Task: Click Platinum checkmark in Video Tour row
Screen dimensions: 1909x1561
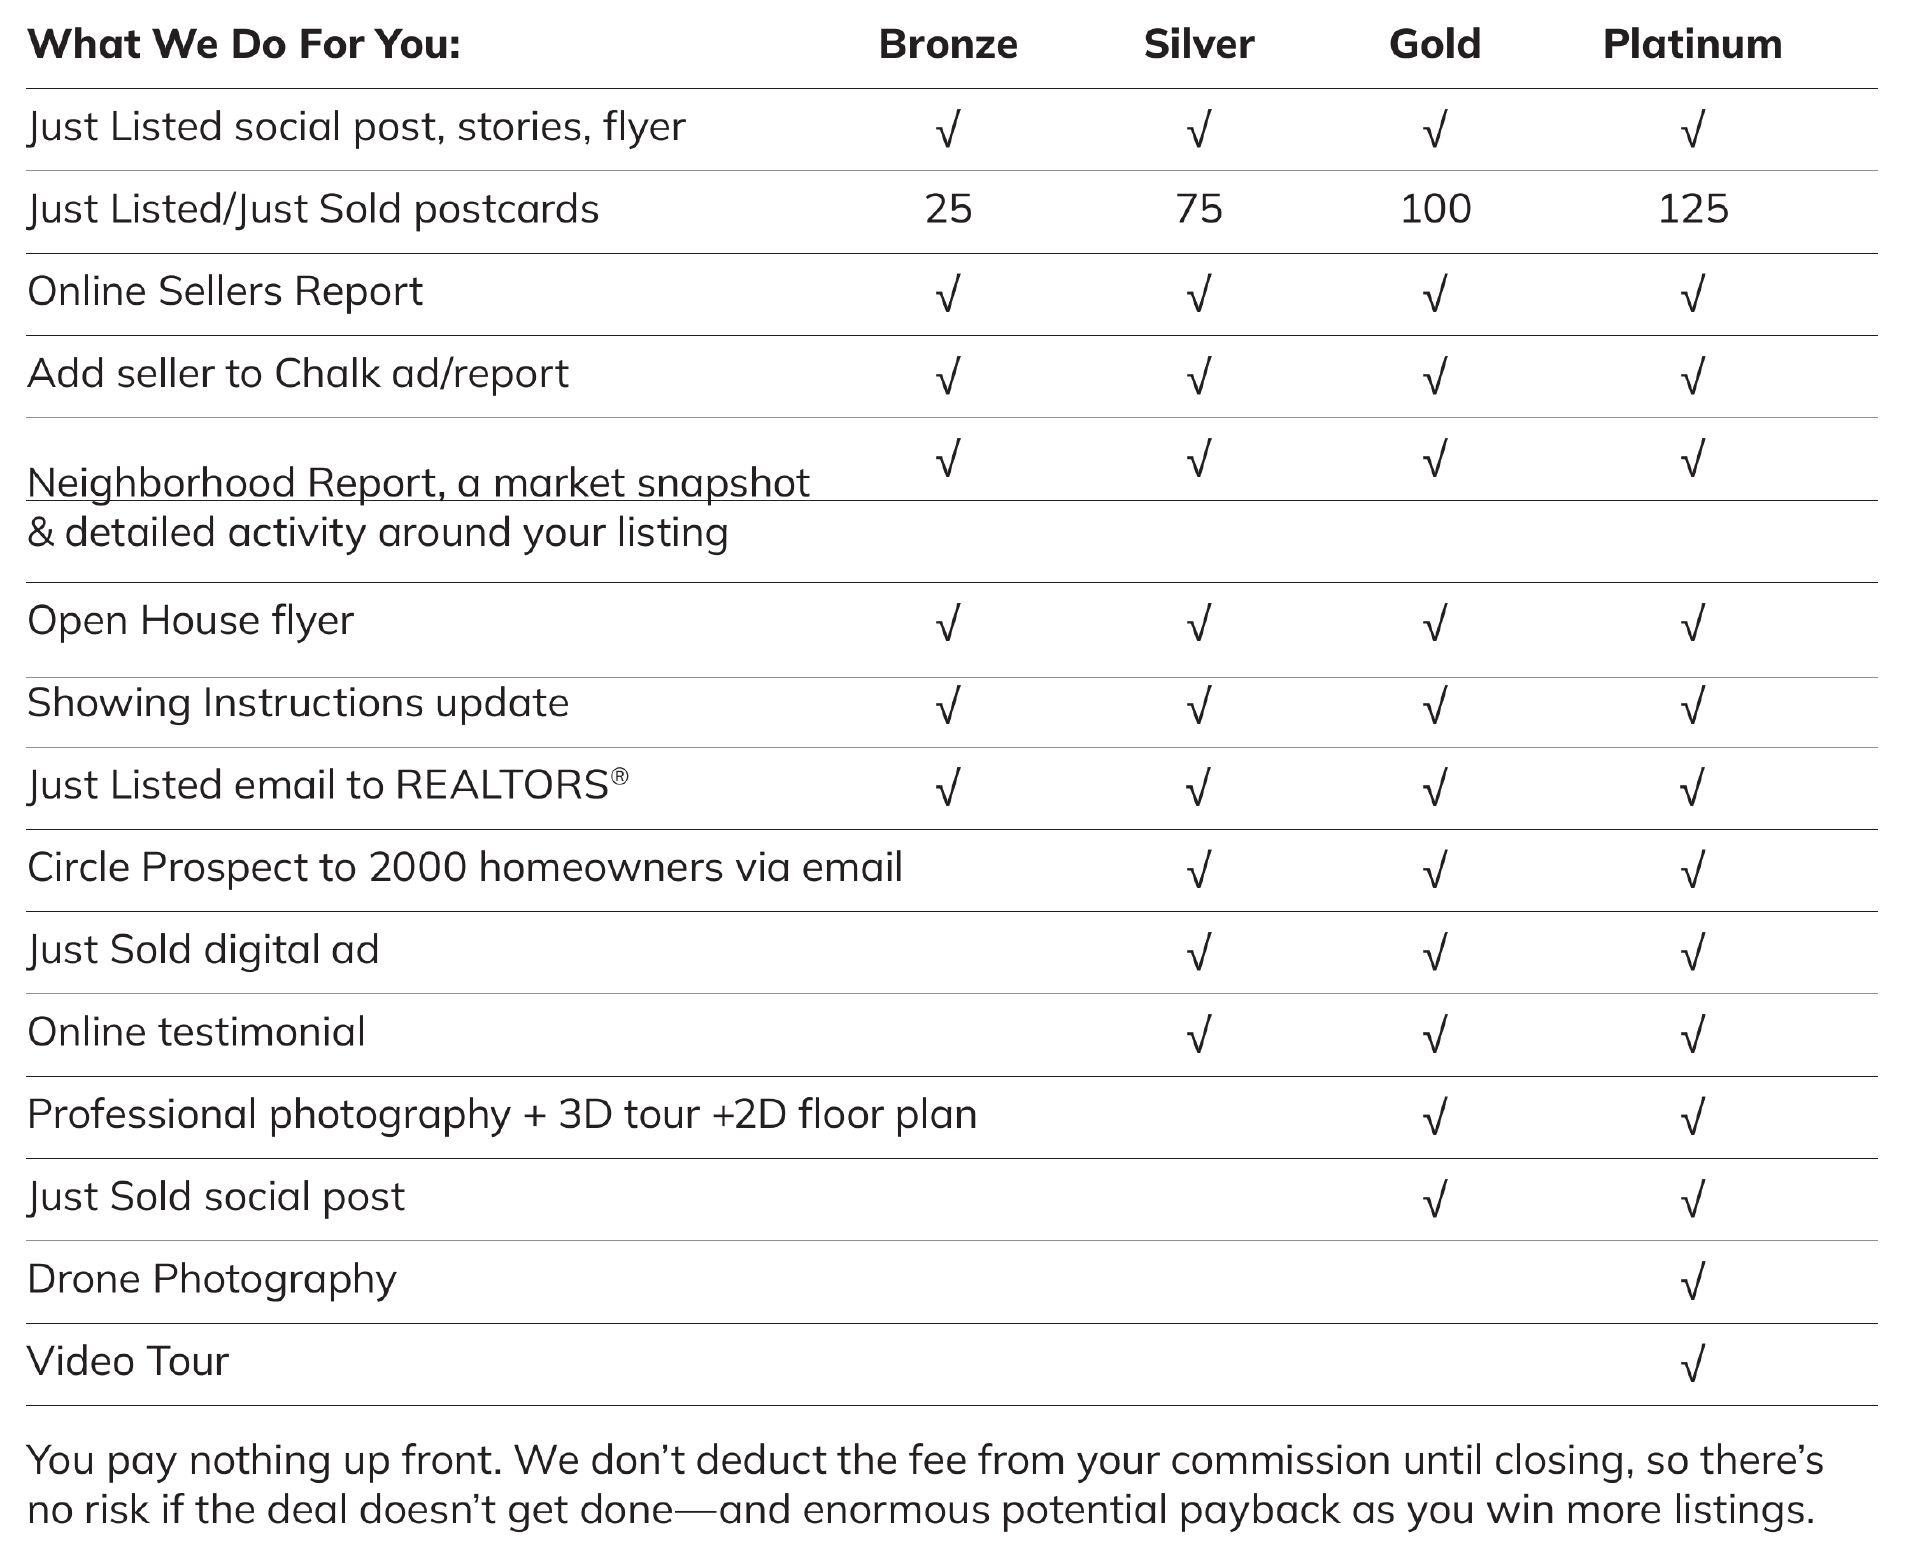Action: pyautogui.click(x=1692, y=1364)
